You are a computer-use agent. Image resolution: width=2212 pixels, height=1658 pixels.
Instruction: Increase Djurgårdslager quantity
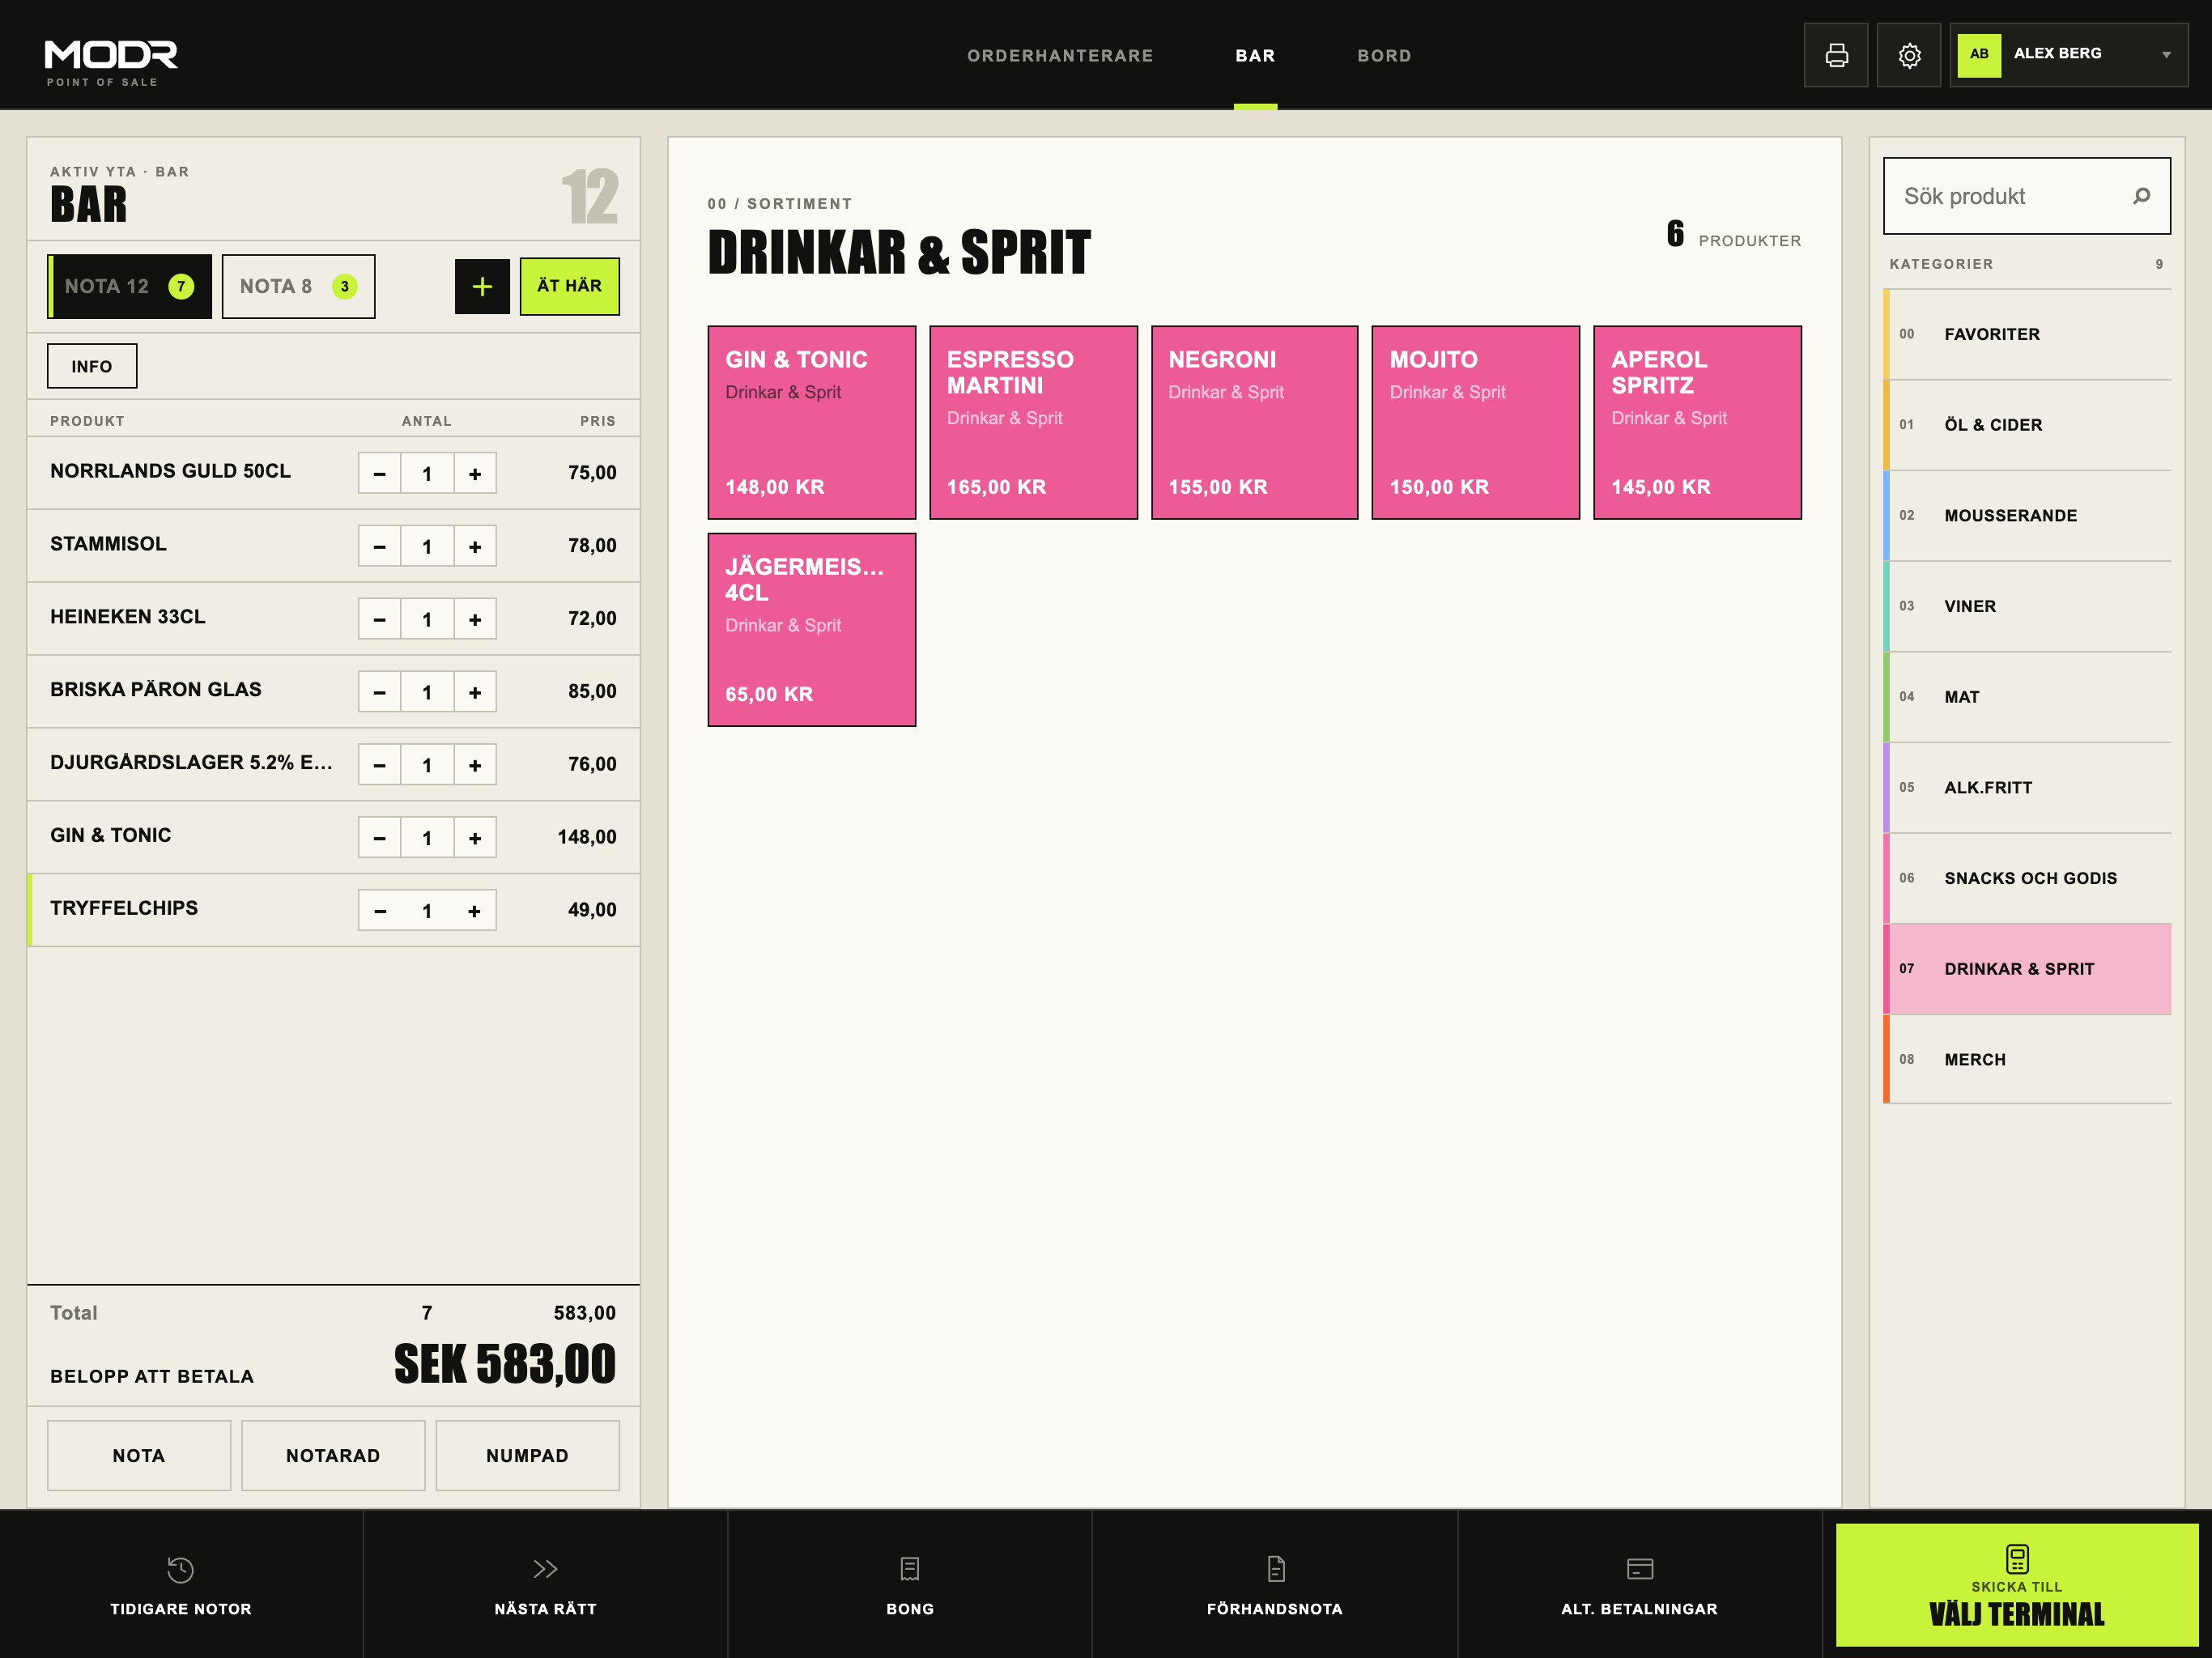[475, 765]
